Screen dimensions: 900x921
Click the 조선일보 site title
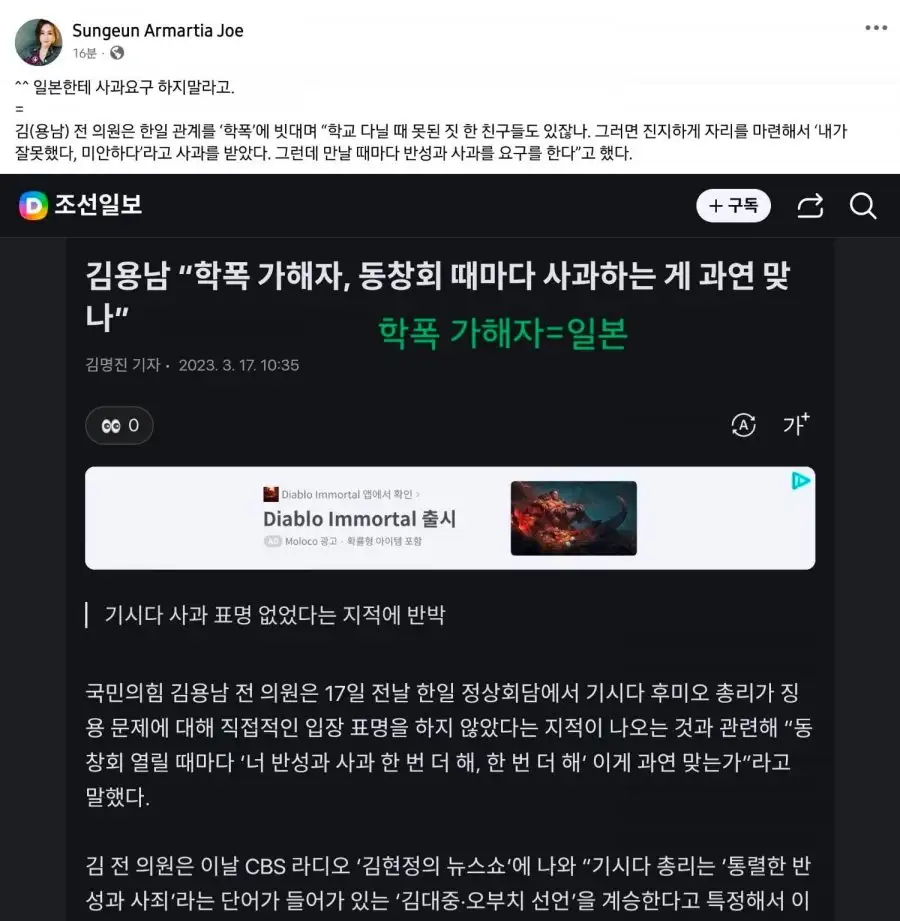coord(98,205)
